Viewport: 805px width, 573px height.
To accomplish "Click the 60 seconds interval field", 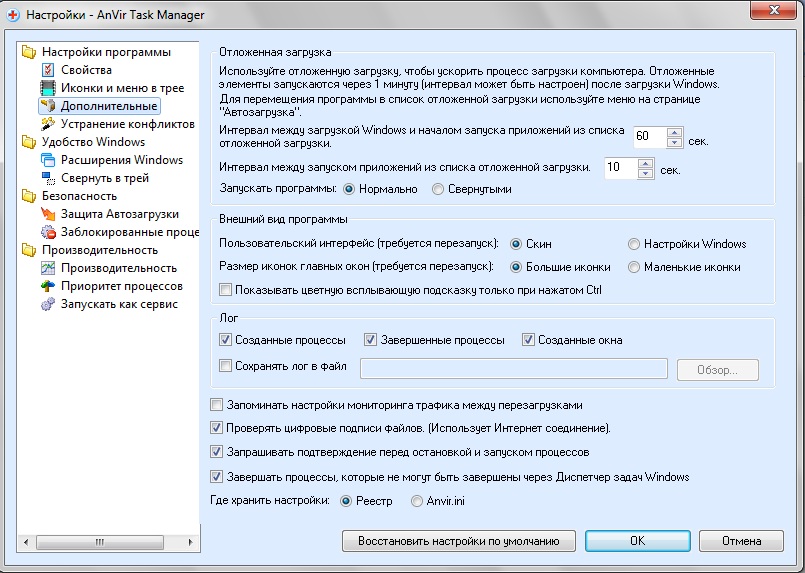I will [650, 137].
